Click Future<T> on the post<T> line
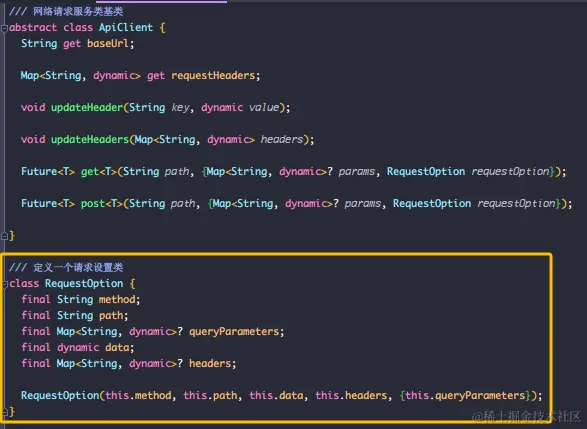The image size is (587, 429). (x=48, y=203)
